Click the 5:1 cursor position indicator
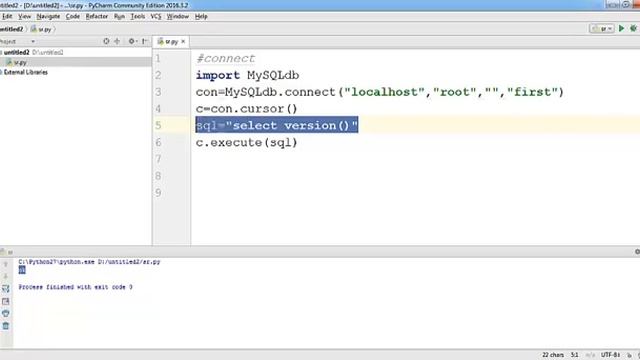This screenshot has height=360, width=640. 575,355
